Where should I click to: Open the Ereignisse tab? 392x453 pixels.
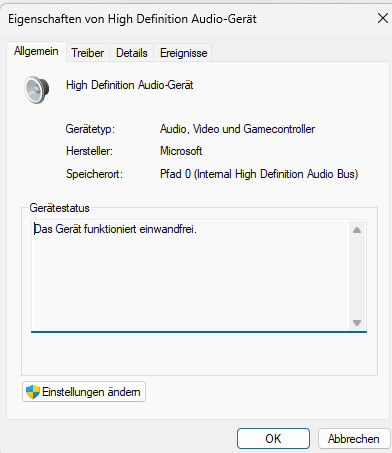coord(183,53)
